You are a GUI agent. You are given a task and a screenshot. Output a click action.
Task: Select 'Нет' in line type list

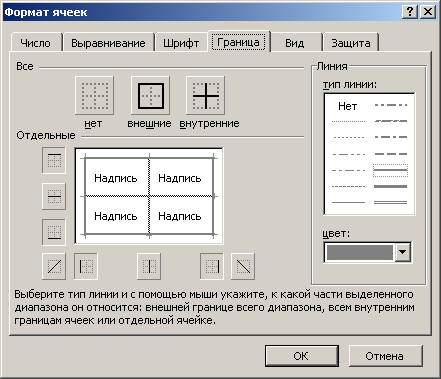[348, 106]
